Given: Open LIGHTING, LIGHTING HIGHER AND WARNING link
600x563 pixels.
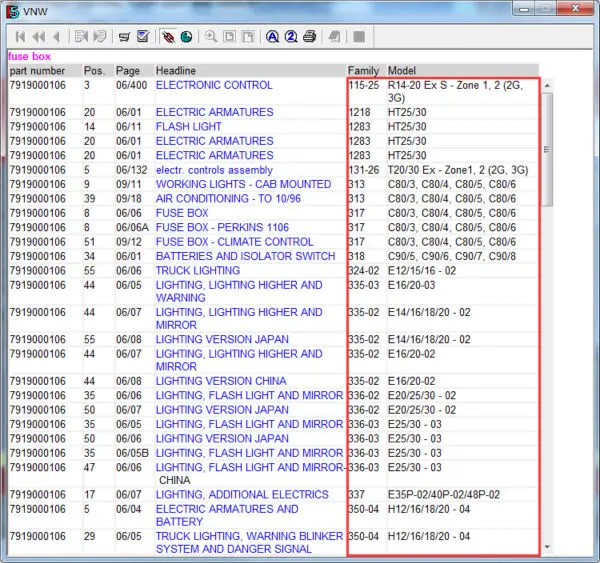Looking at the screenshot, I should pos(239,291).
